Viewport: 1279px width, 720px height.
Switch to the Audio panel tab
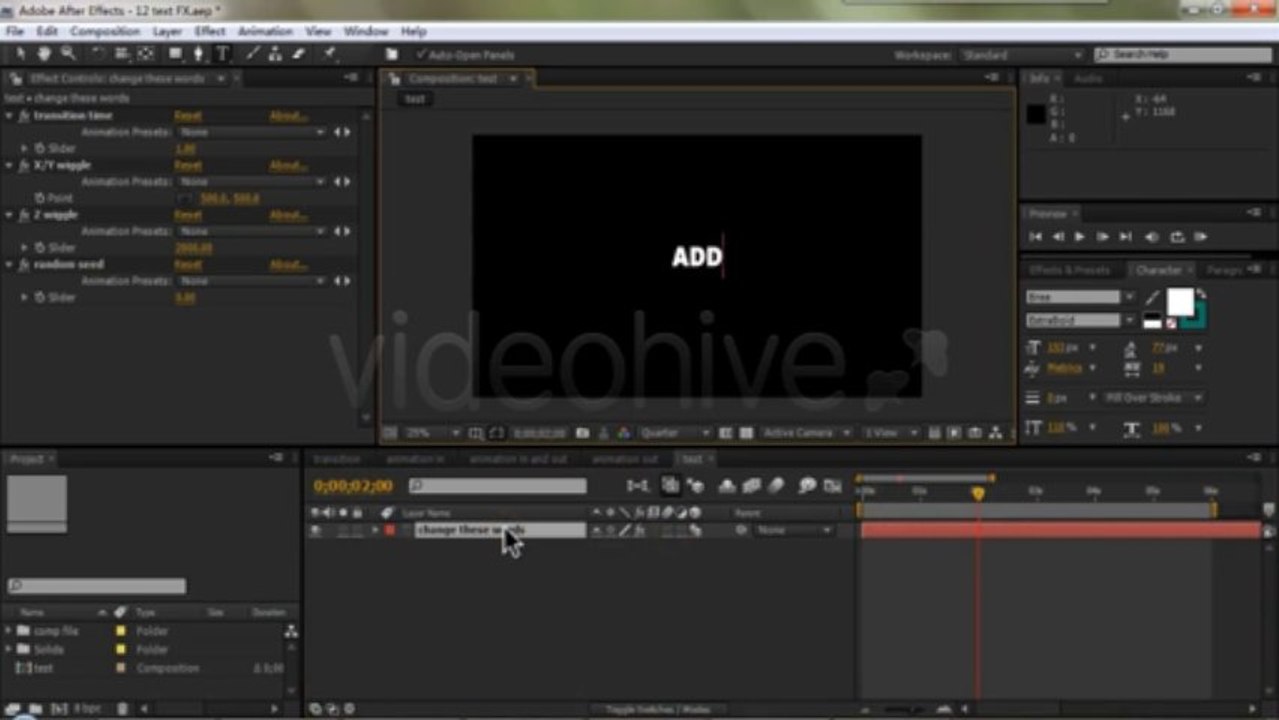click(x=1088, y=79)
